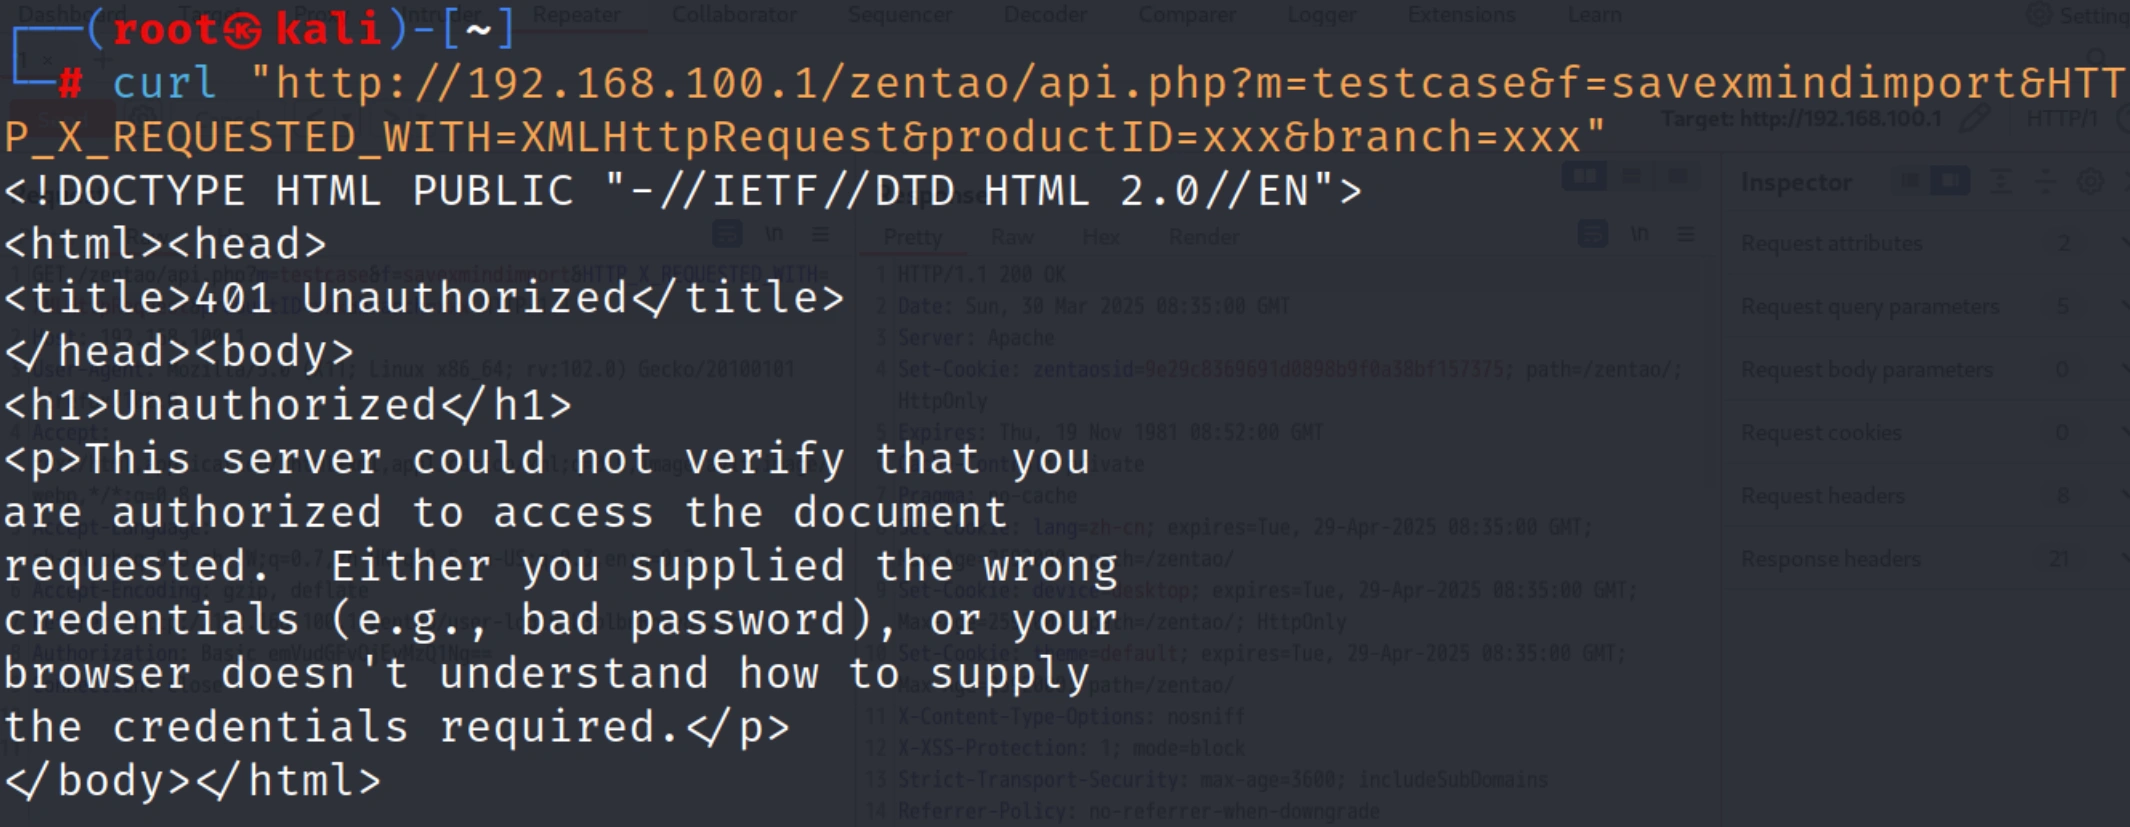Click Inspector expand-all sections icon
Screen dimensions: 2130x827
2001,182
